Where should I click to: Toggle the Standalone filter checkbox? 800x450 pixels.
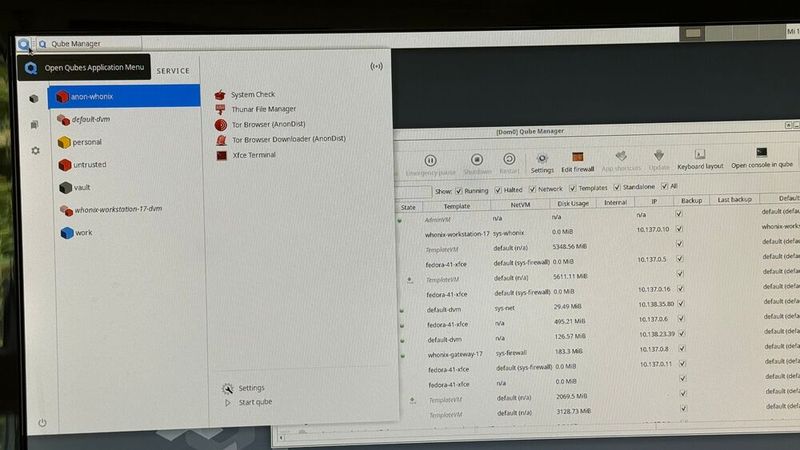(x=617, y=187)
